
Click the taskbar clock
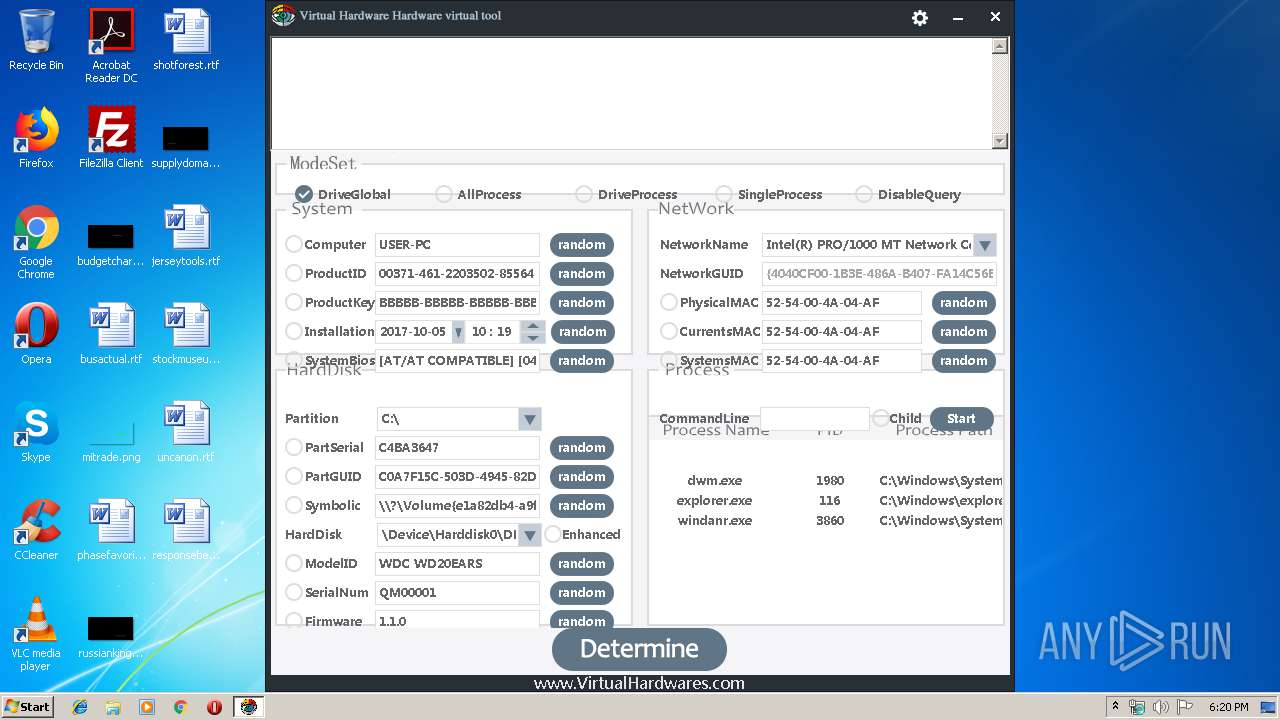[x=1229, y=707]
